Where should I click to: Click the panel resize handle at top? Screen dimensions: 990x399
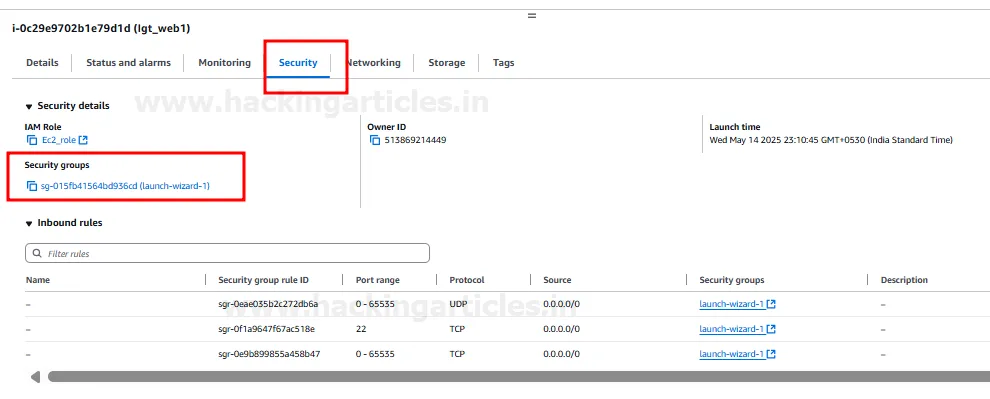[x=532, y=15]
